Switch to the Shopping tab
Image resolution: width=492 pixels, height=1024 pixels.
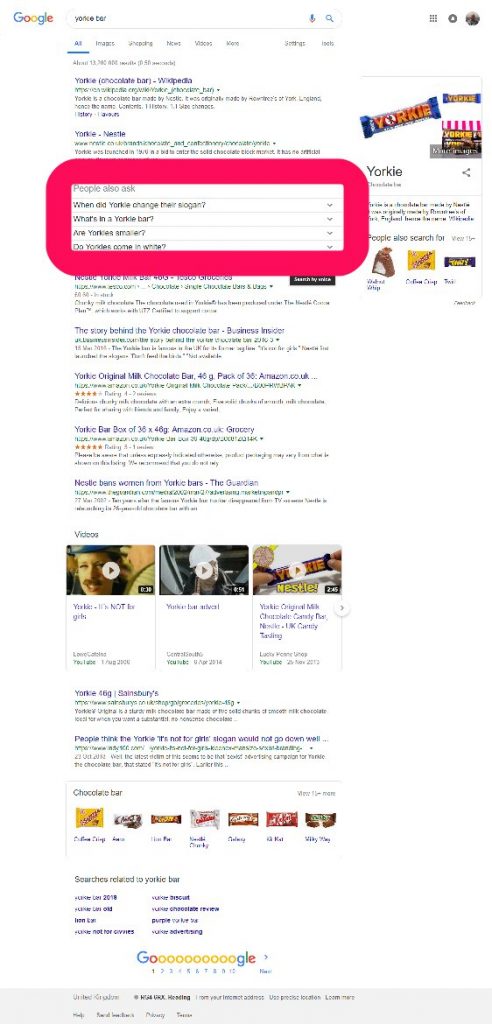[x=140, y=44]
